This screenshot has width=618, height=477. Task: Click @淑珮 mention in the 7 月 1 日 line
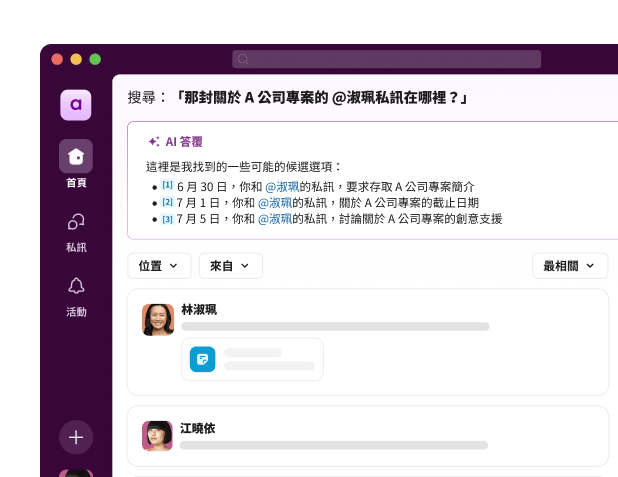pyautogui.click(x=275, y=203)
